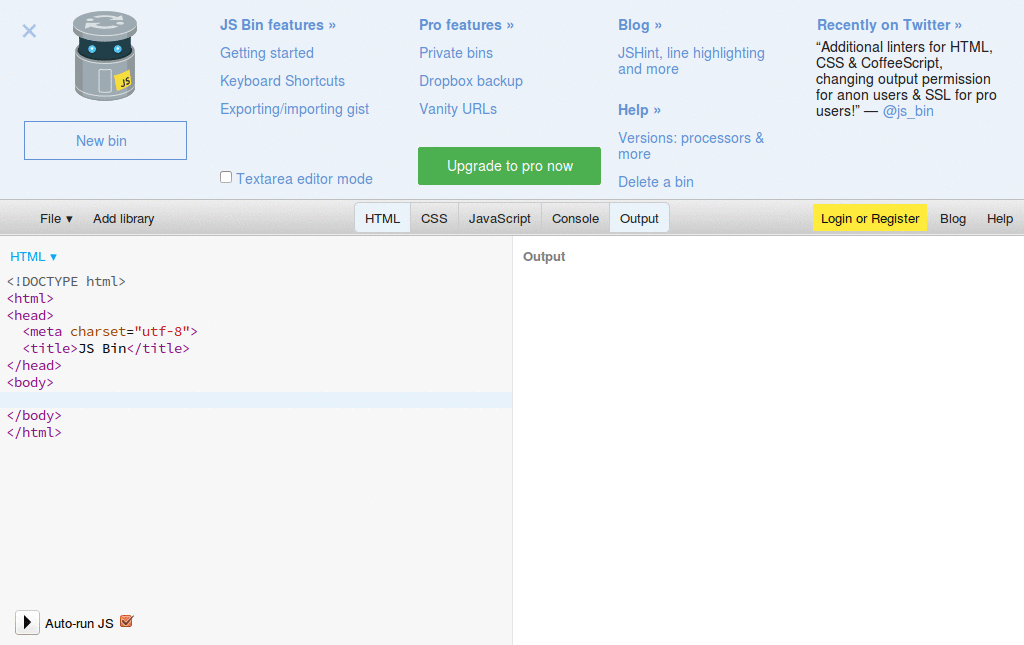Show the Console panel tab

pos(575,218)
